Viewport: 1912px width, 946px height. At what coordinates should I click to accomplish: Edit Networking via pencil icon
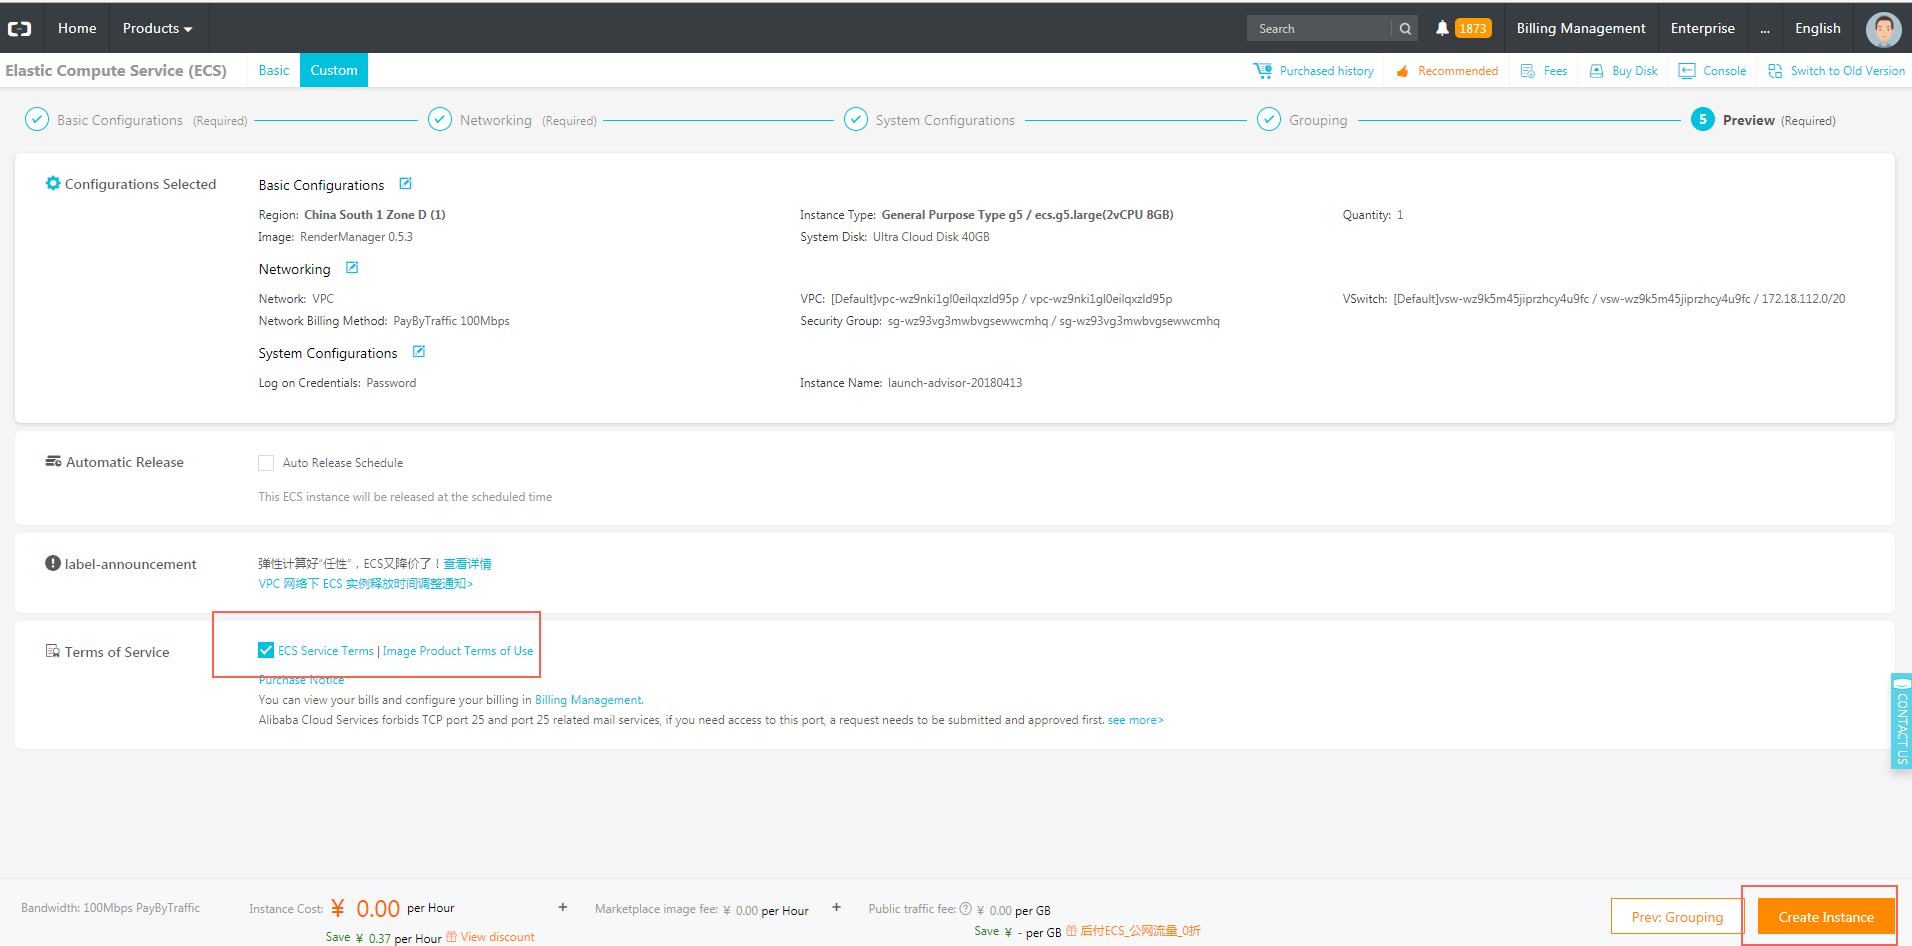point(352,268)
